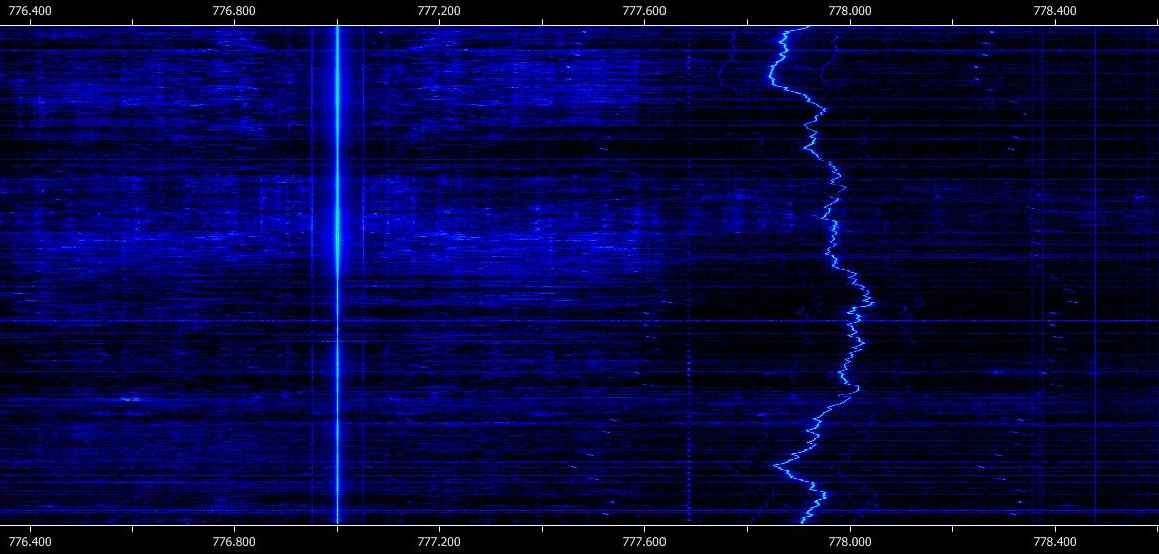The height and width of the screenshot is (554, 1159).
Task: Click the 778.400 label on bottom frequency axis
Action: [x=1055, y=542]
